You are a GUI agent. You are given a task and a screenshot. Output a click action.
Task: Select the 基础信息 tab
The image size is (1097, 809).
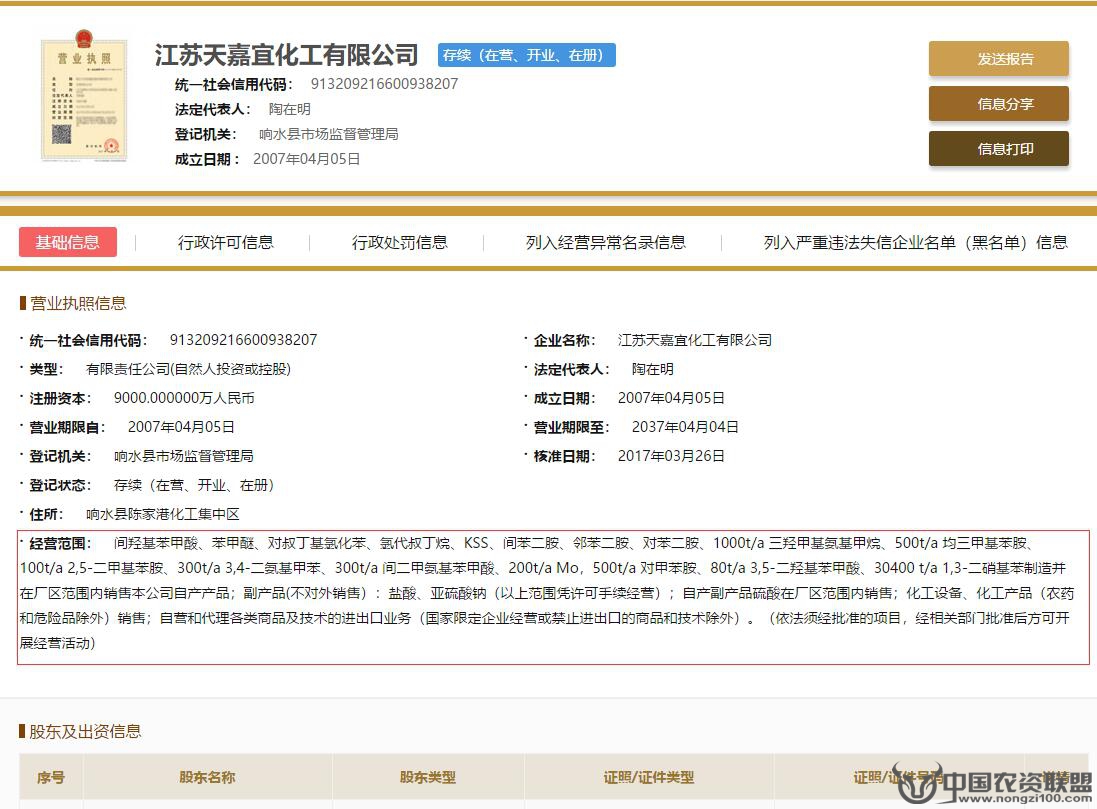point(67,242)
